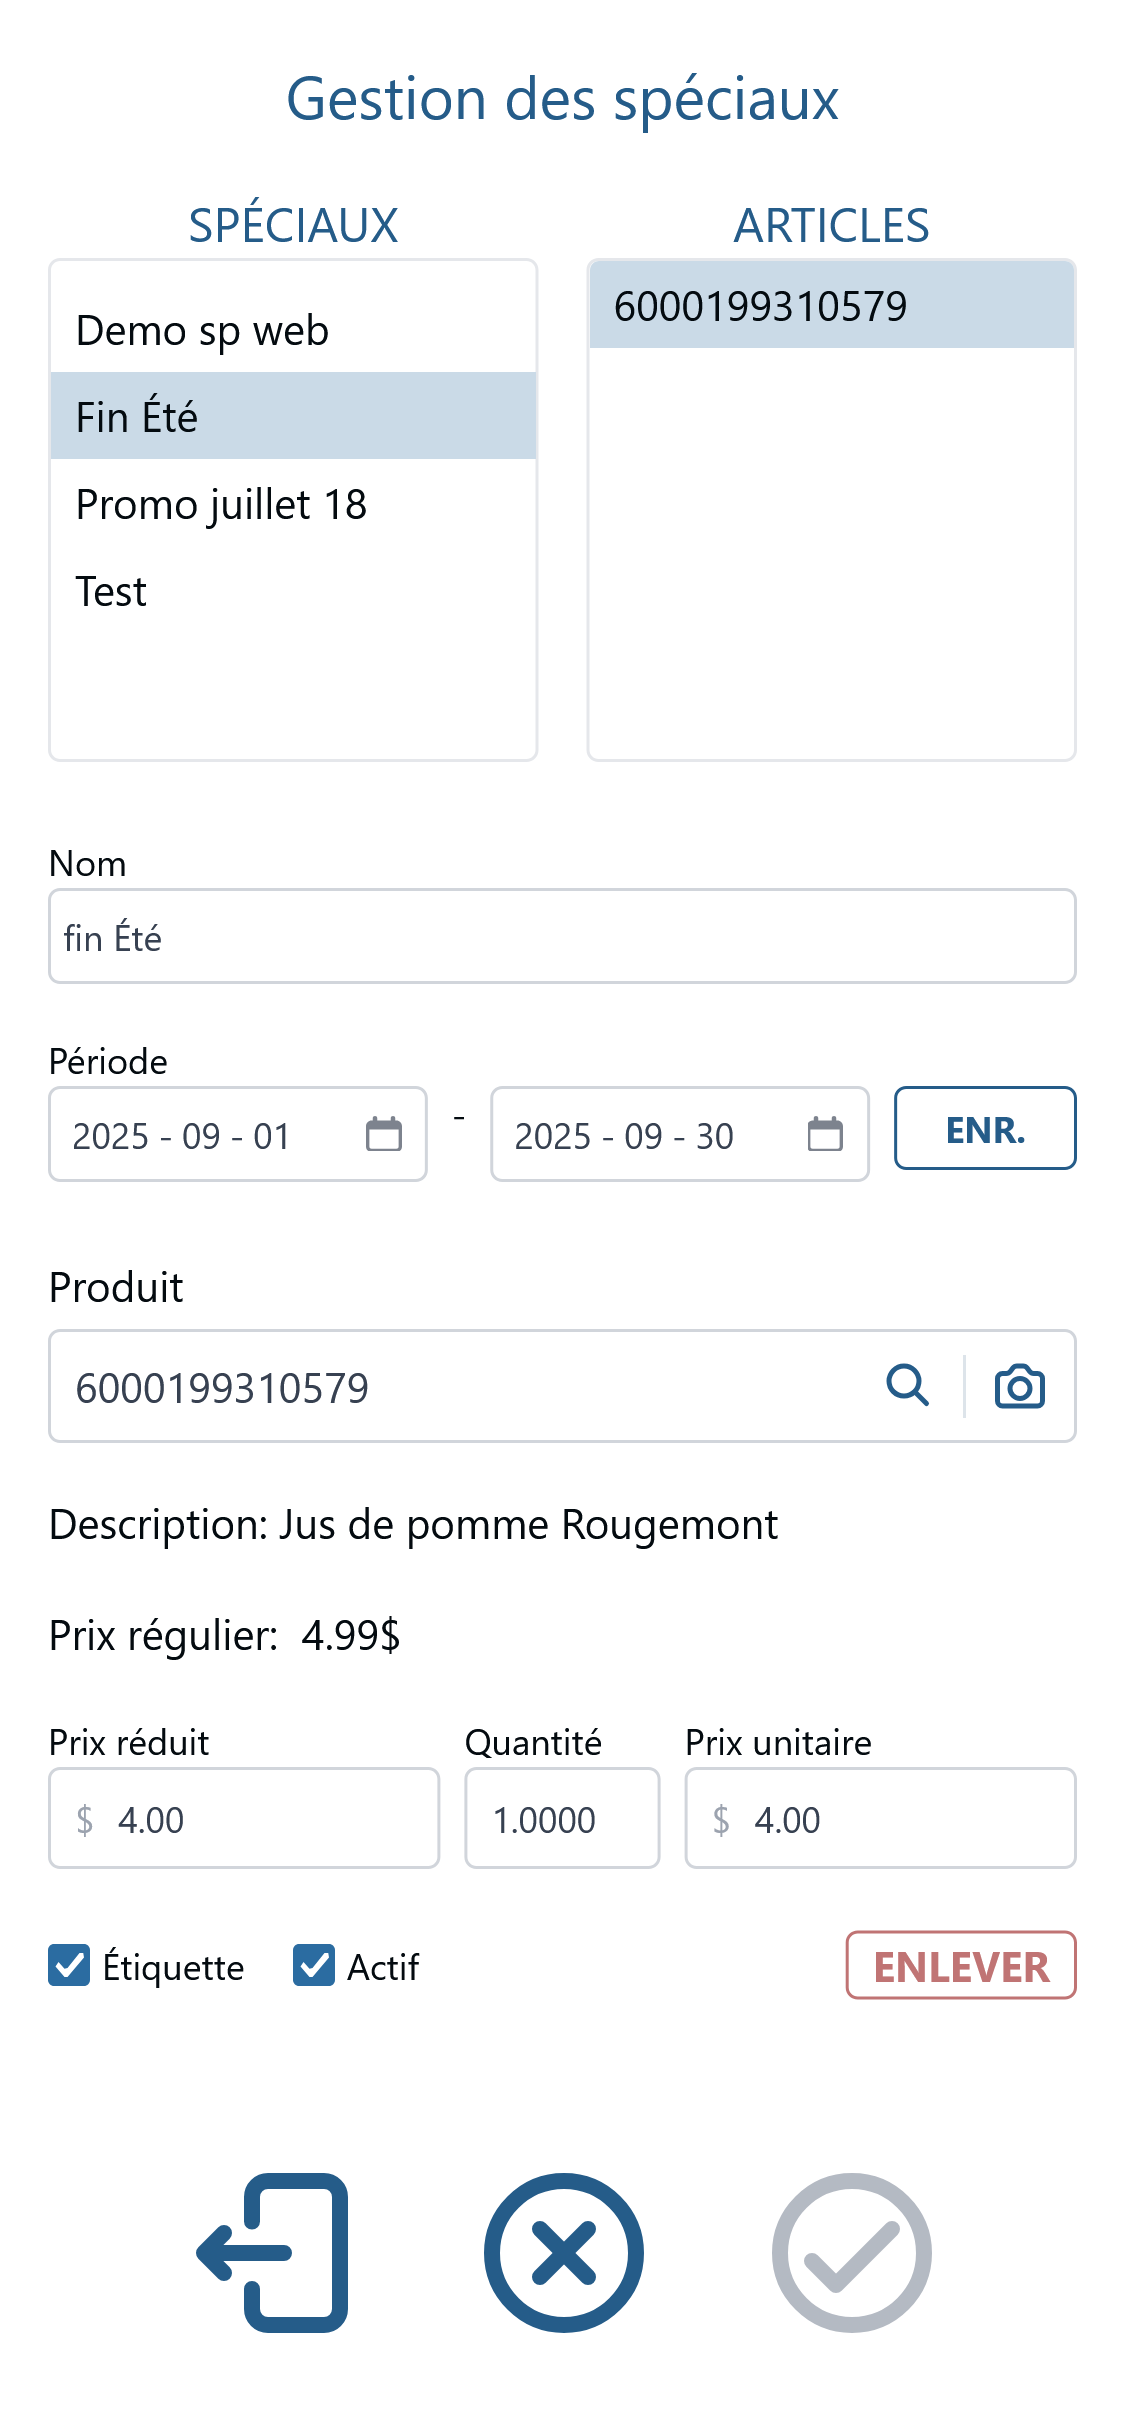Click the exit door arrow icon
Viewport: 1125px width, 2436px height.
(273, 2252)
